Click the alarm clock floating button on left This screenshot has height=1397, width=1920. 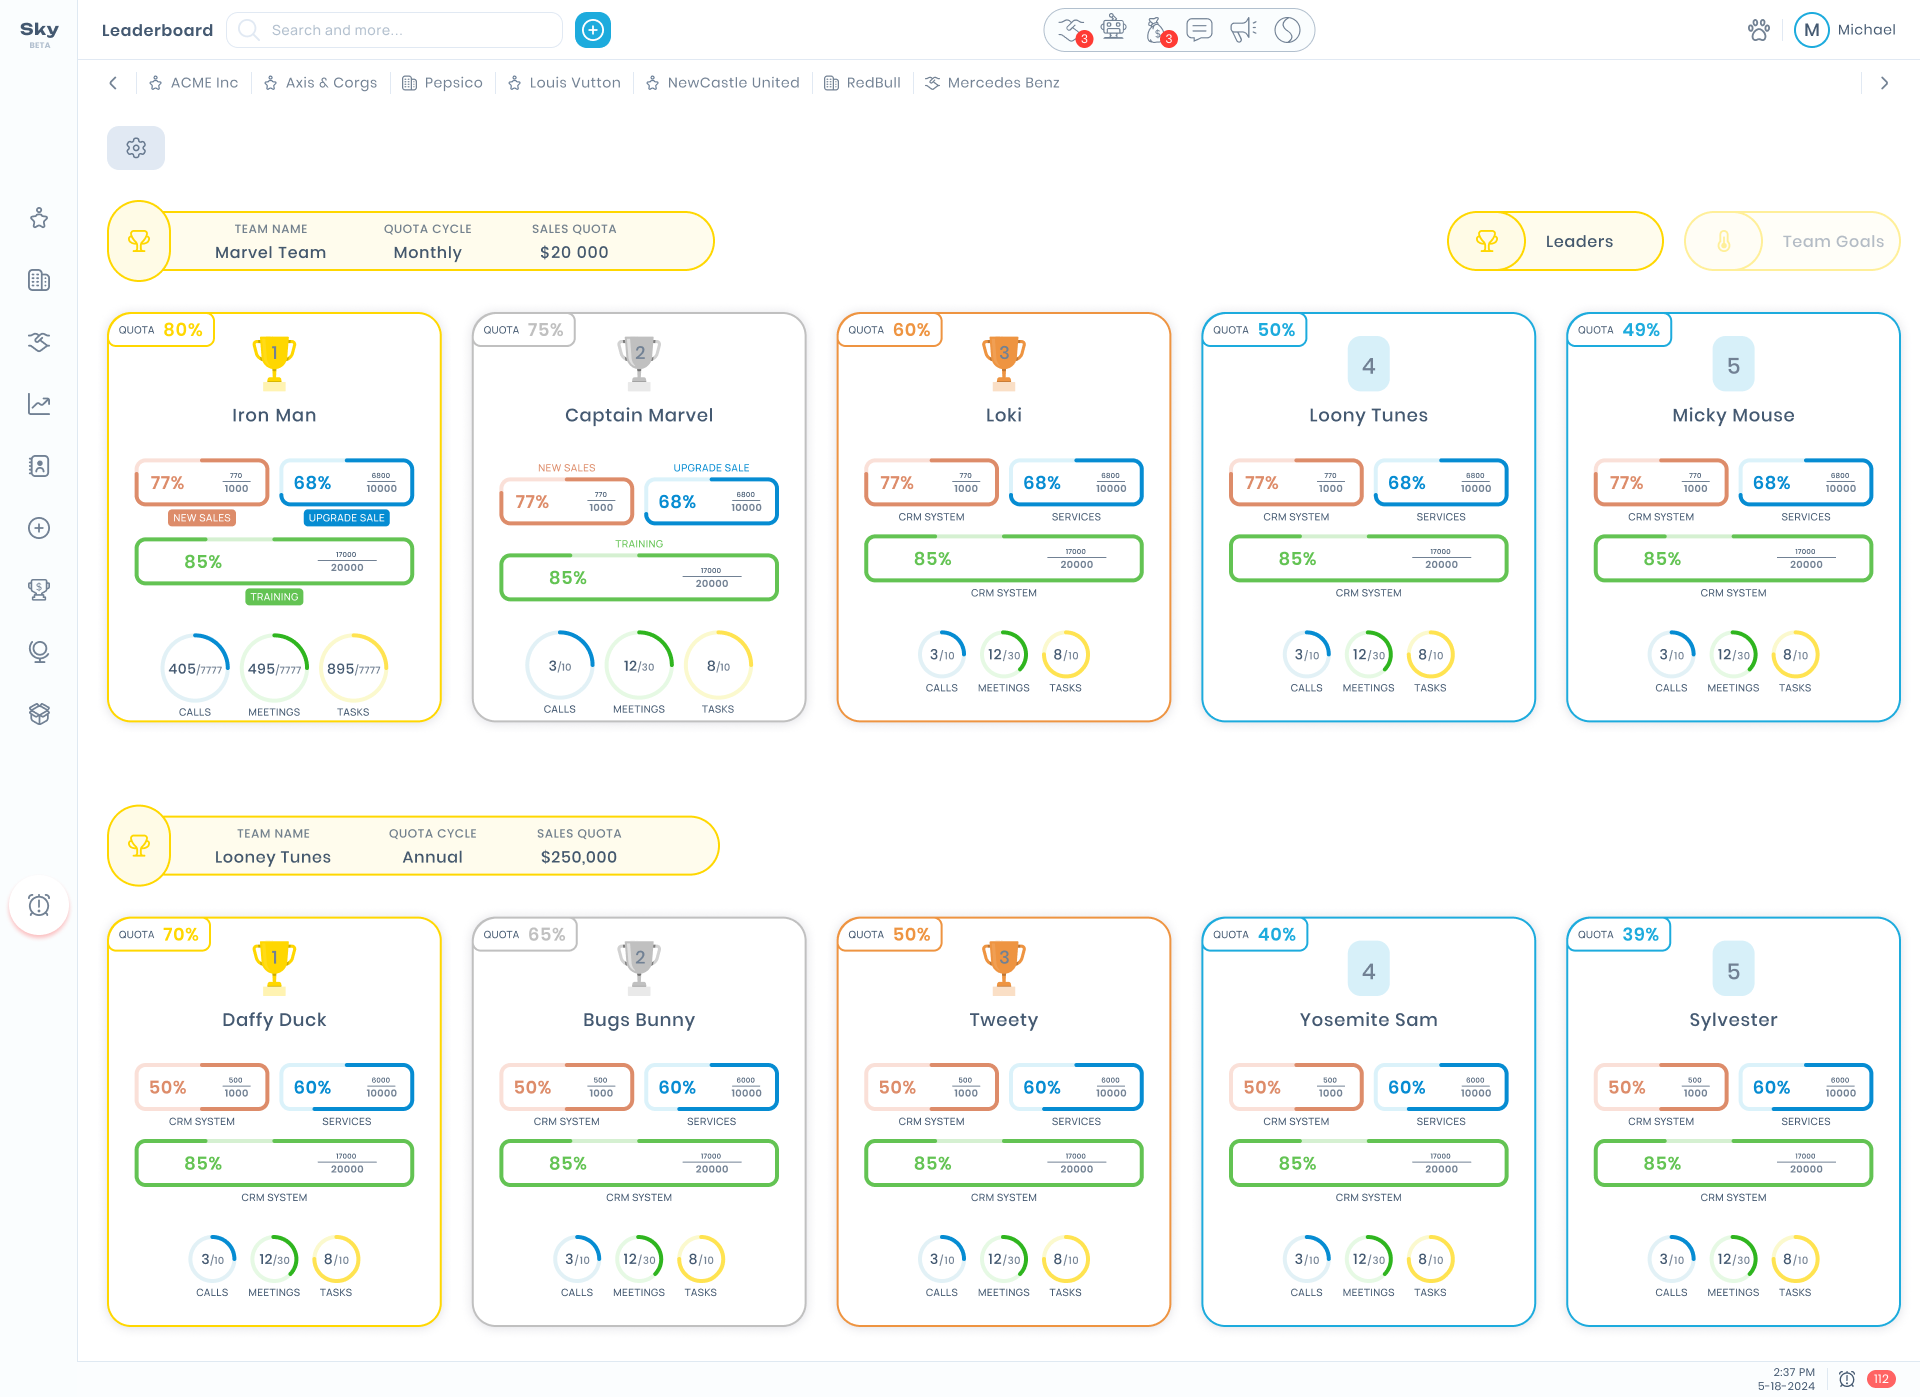click(39, 905)
